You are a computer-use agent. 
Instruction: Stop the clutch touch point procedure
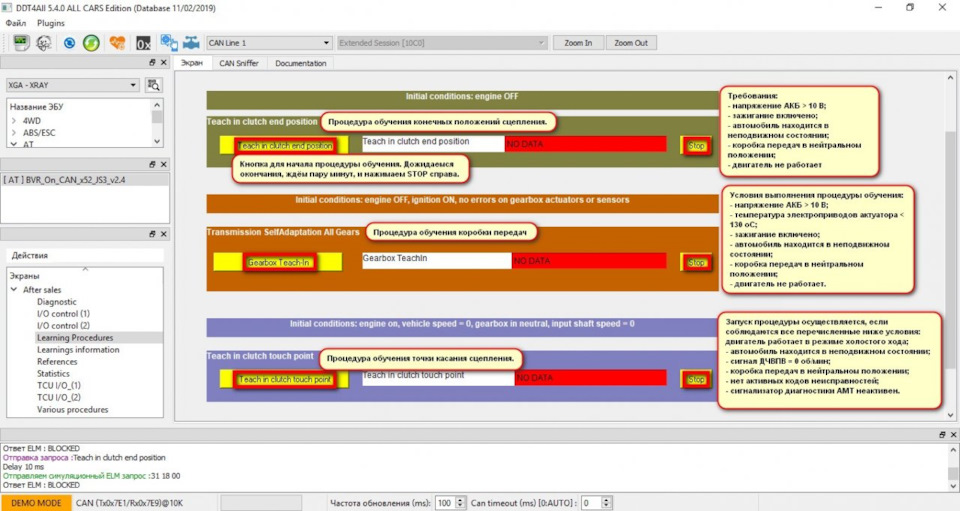[x=696, y=379]
